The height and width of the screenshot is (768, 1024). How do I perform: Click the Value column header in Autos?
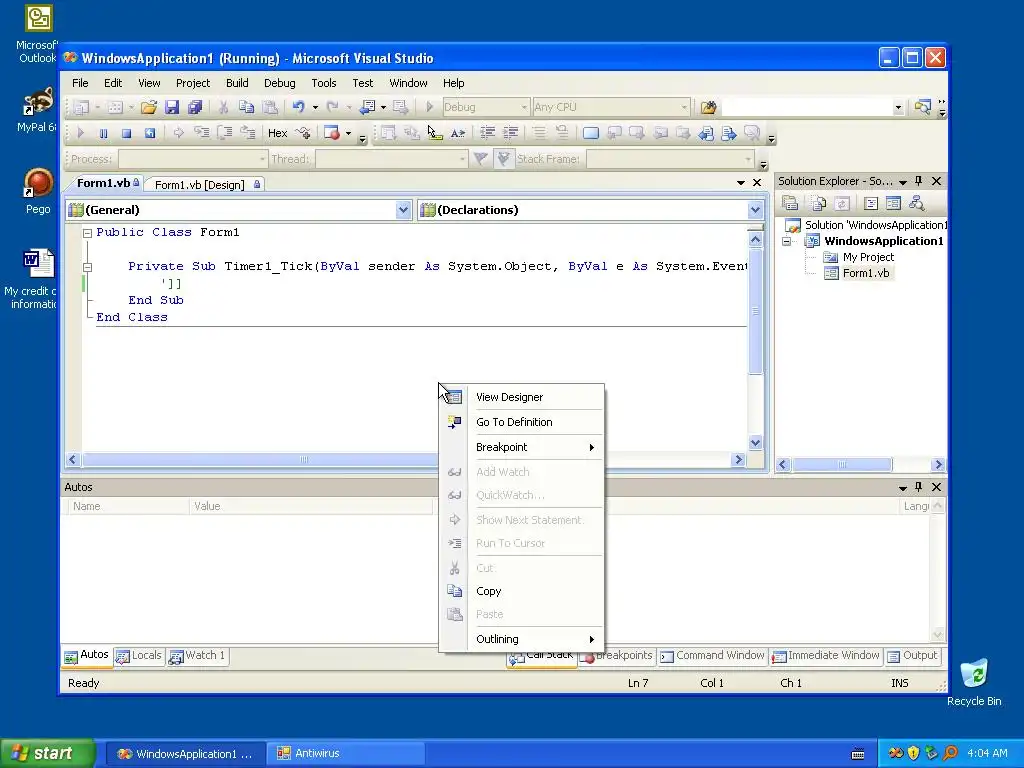311,506
